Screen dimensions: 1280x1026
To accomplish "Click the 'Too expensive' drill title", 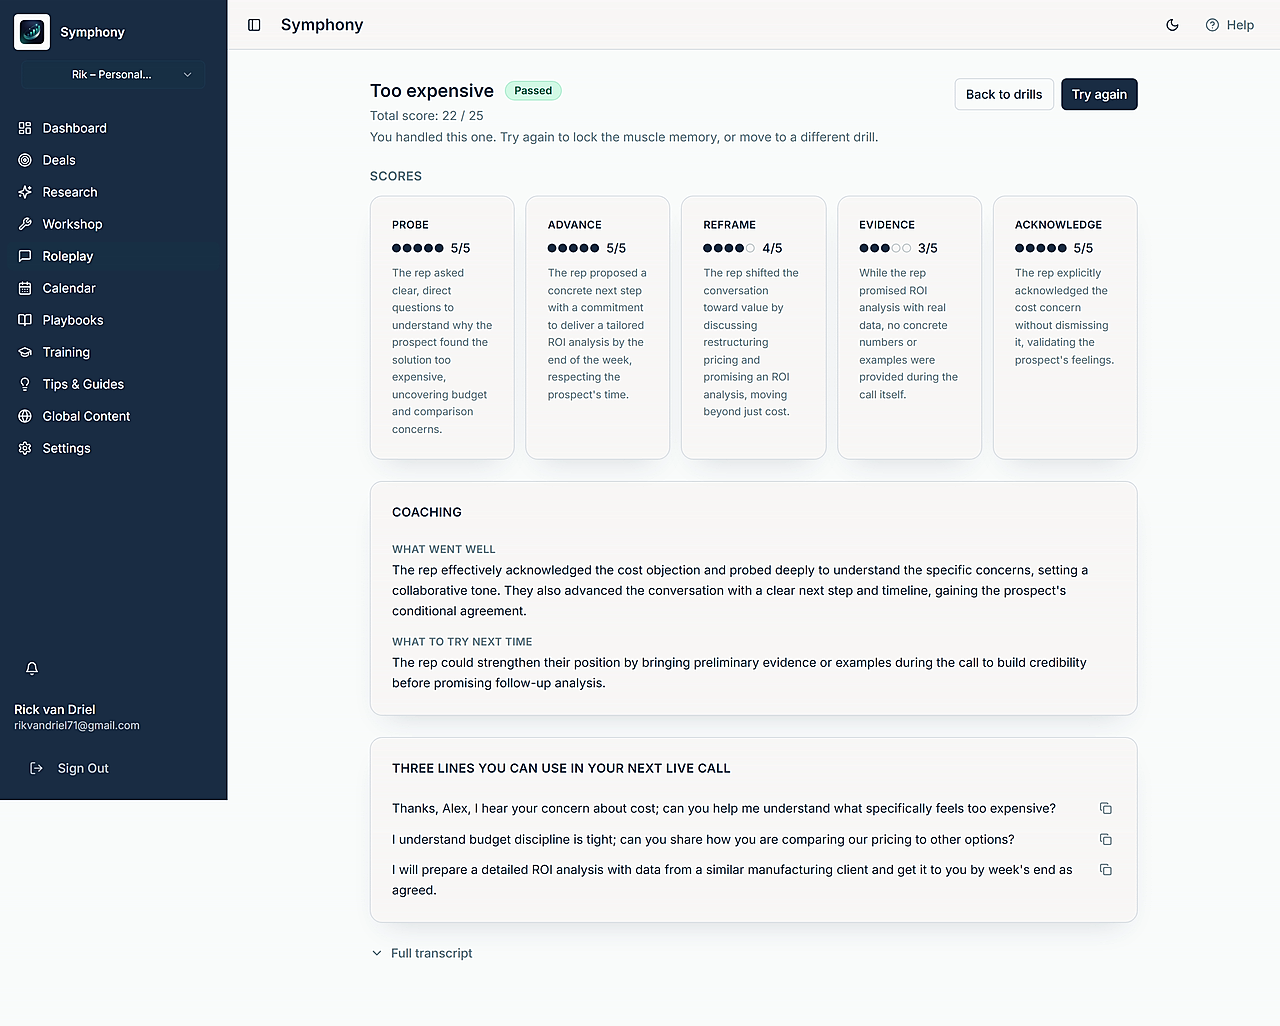I will click(432, 91).
